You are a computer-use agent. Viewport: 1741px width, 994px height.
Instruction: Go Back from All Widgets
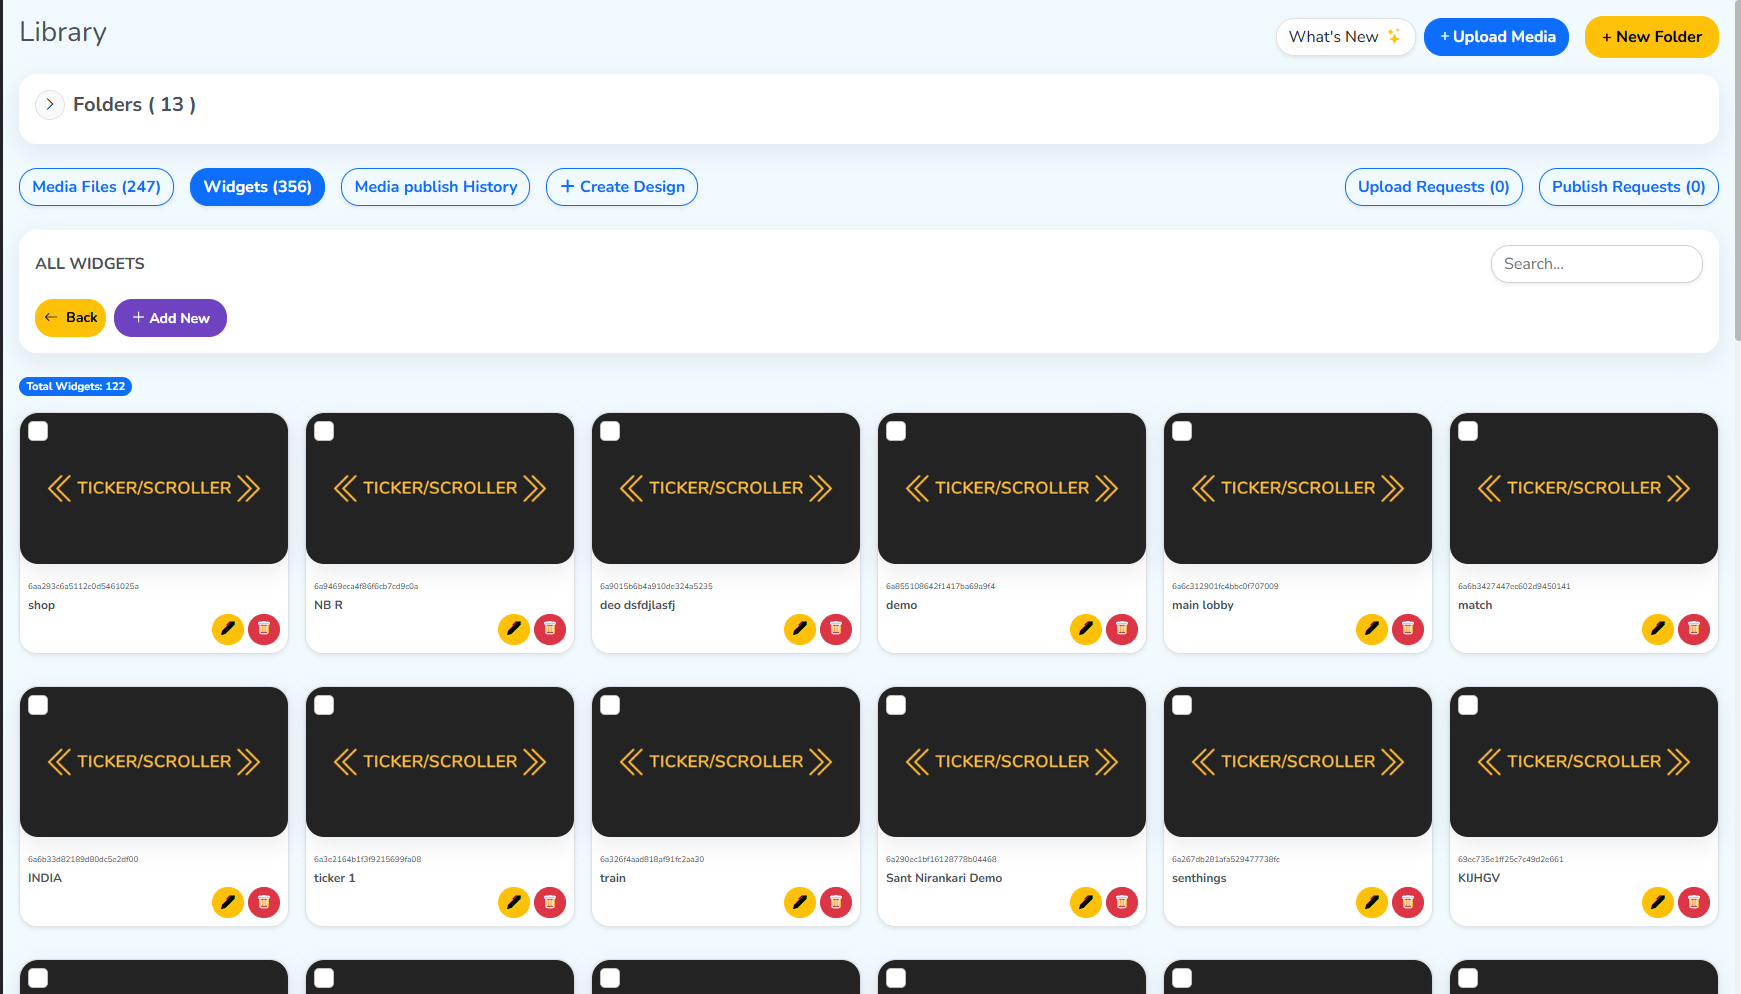click(70, 318)
